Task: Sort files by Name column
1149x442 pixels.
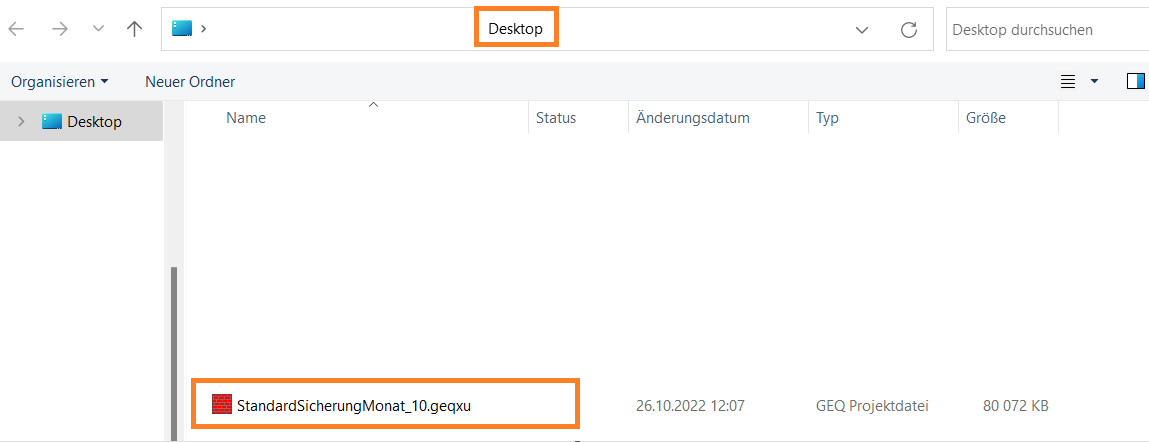Action: point(246,118)
